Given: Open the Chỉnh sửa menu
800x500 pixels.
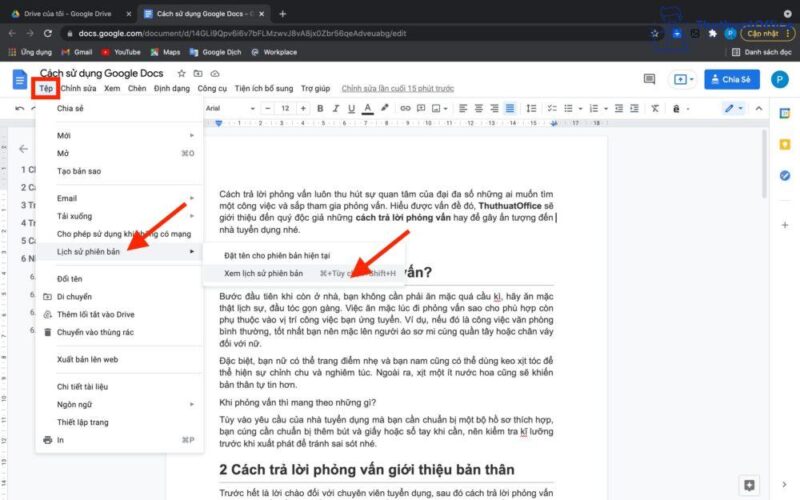Looking at the screenshot, I should point(78,88).
